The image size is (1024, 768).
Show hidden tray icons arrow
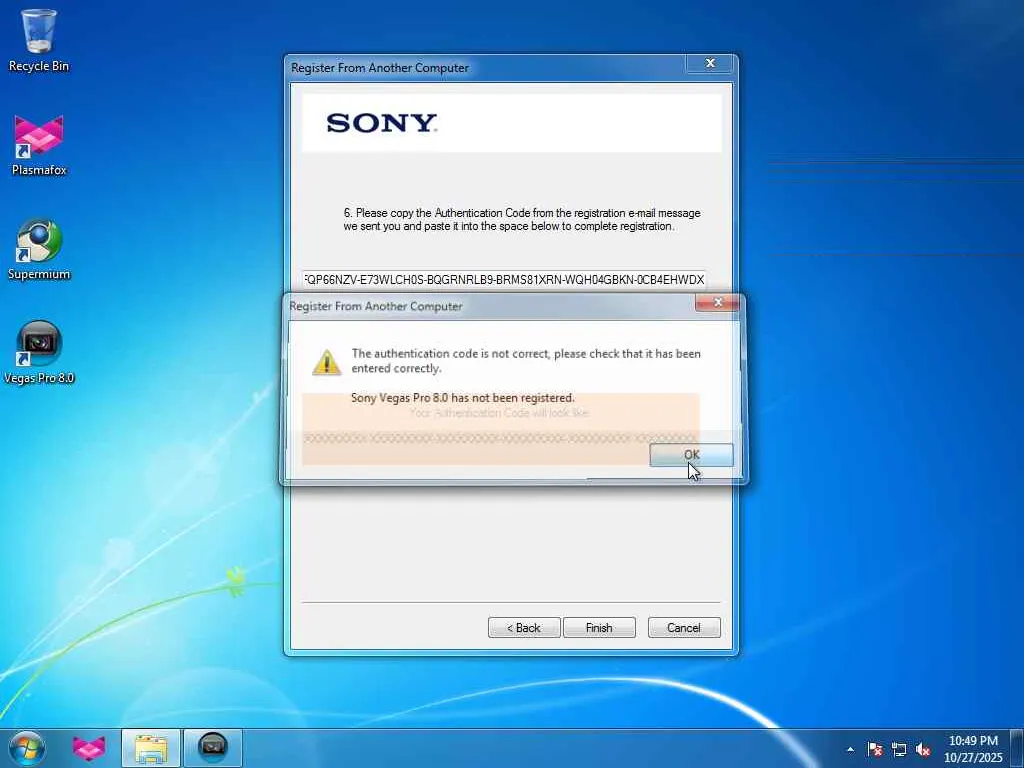click(x=850, y=750)
